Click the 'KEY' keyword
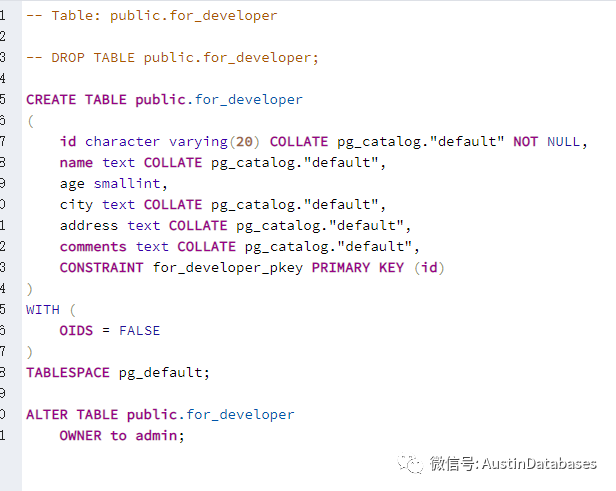This screenshot has width=616, height=491. click(391, 267)
